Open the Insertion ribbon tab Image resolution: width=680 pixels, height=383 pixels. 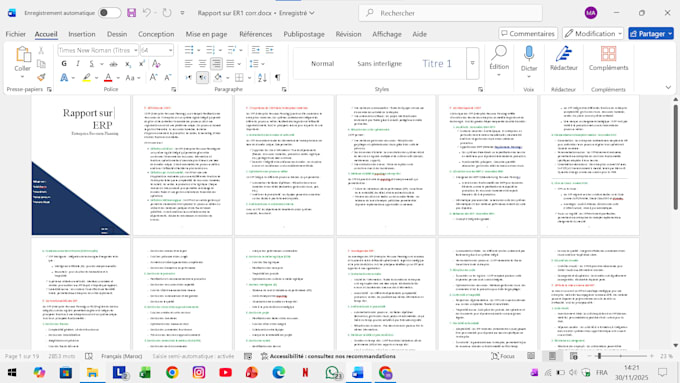tap(82, 34)
